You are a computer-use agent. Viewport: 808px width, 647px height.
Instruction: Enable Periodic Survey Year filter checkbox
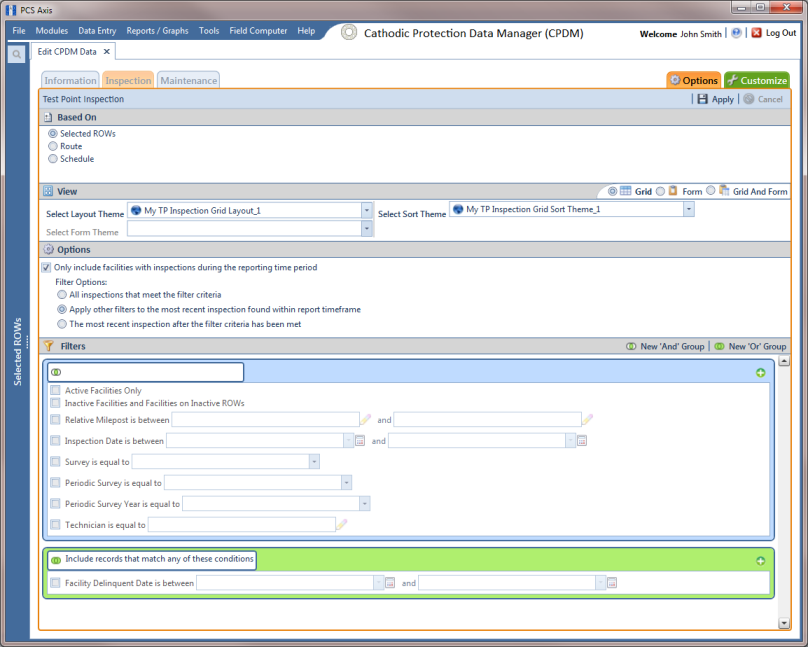[x=55, y=503]
